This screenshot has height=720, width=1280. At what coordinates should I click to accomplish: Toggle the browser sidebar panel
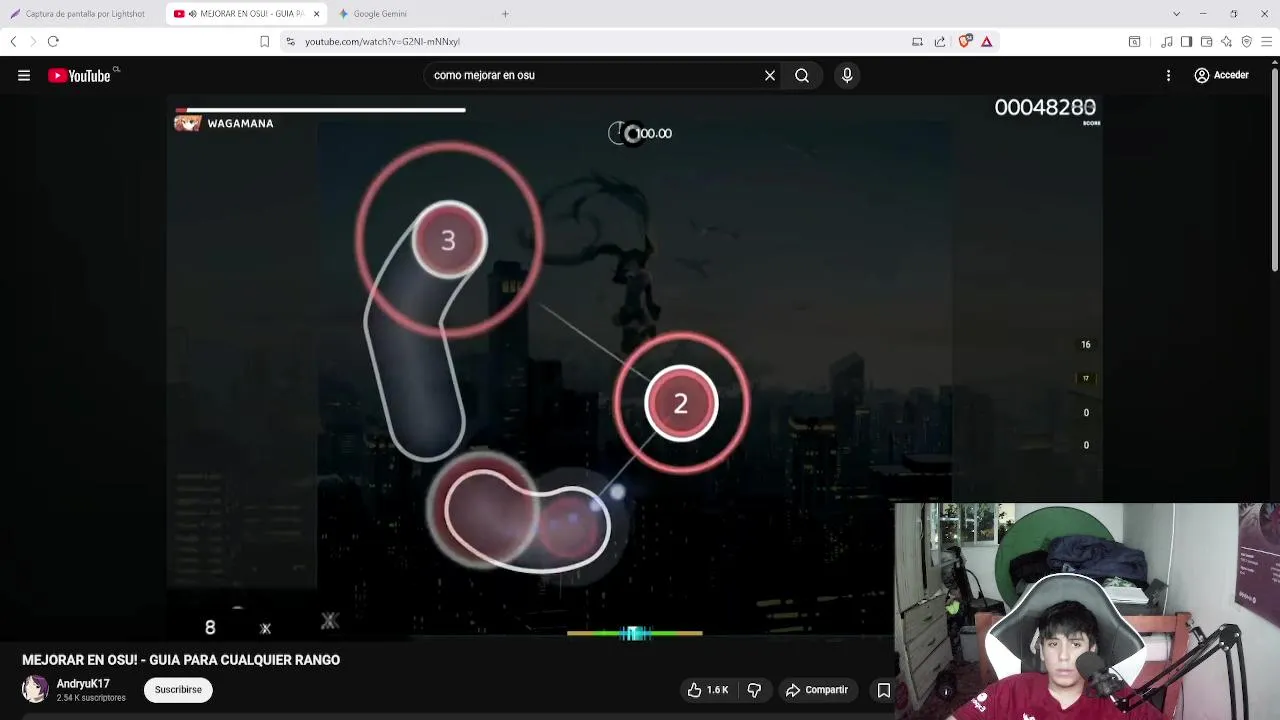[1186, 41]
